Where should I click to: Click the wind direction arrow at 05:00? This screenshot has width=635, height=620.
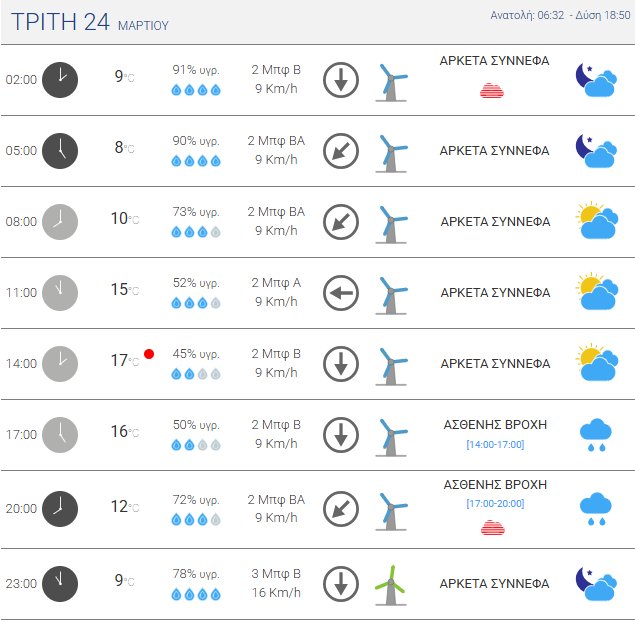[x=340, y=151]
